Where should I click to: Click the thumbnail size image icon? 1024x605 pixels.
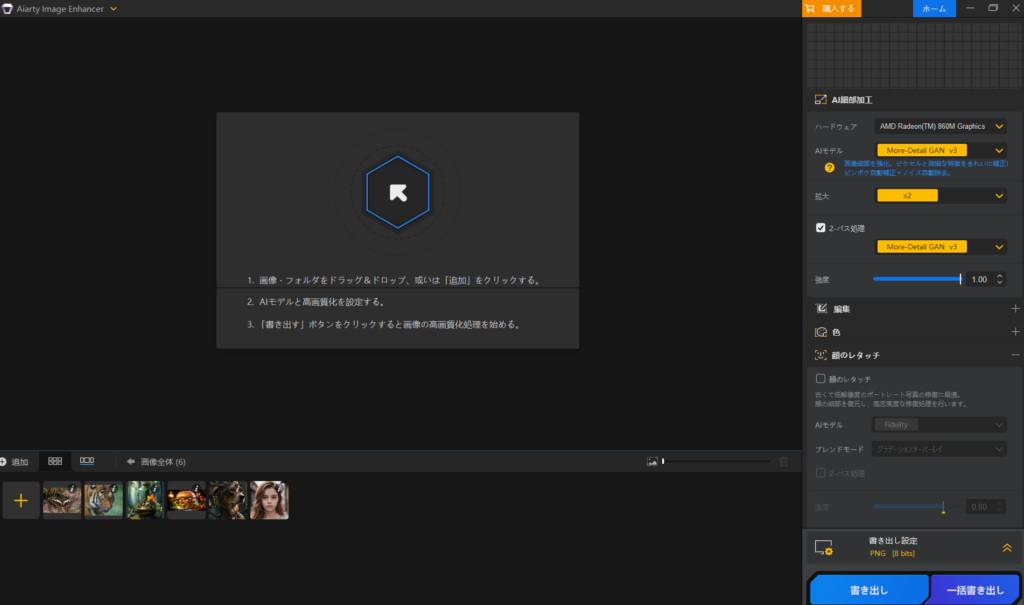pos(652,461)
